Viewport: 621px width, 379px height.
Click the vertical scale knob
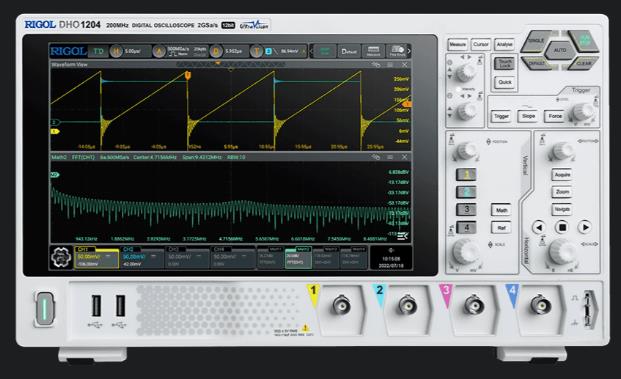[466, 251]
